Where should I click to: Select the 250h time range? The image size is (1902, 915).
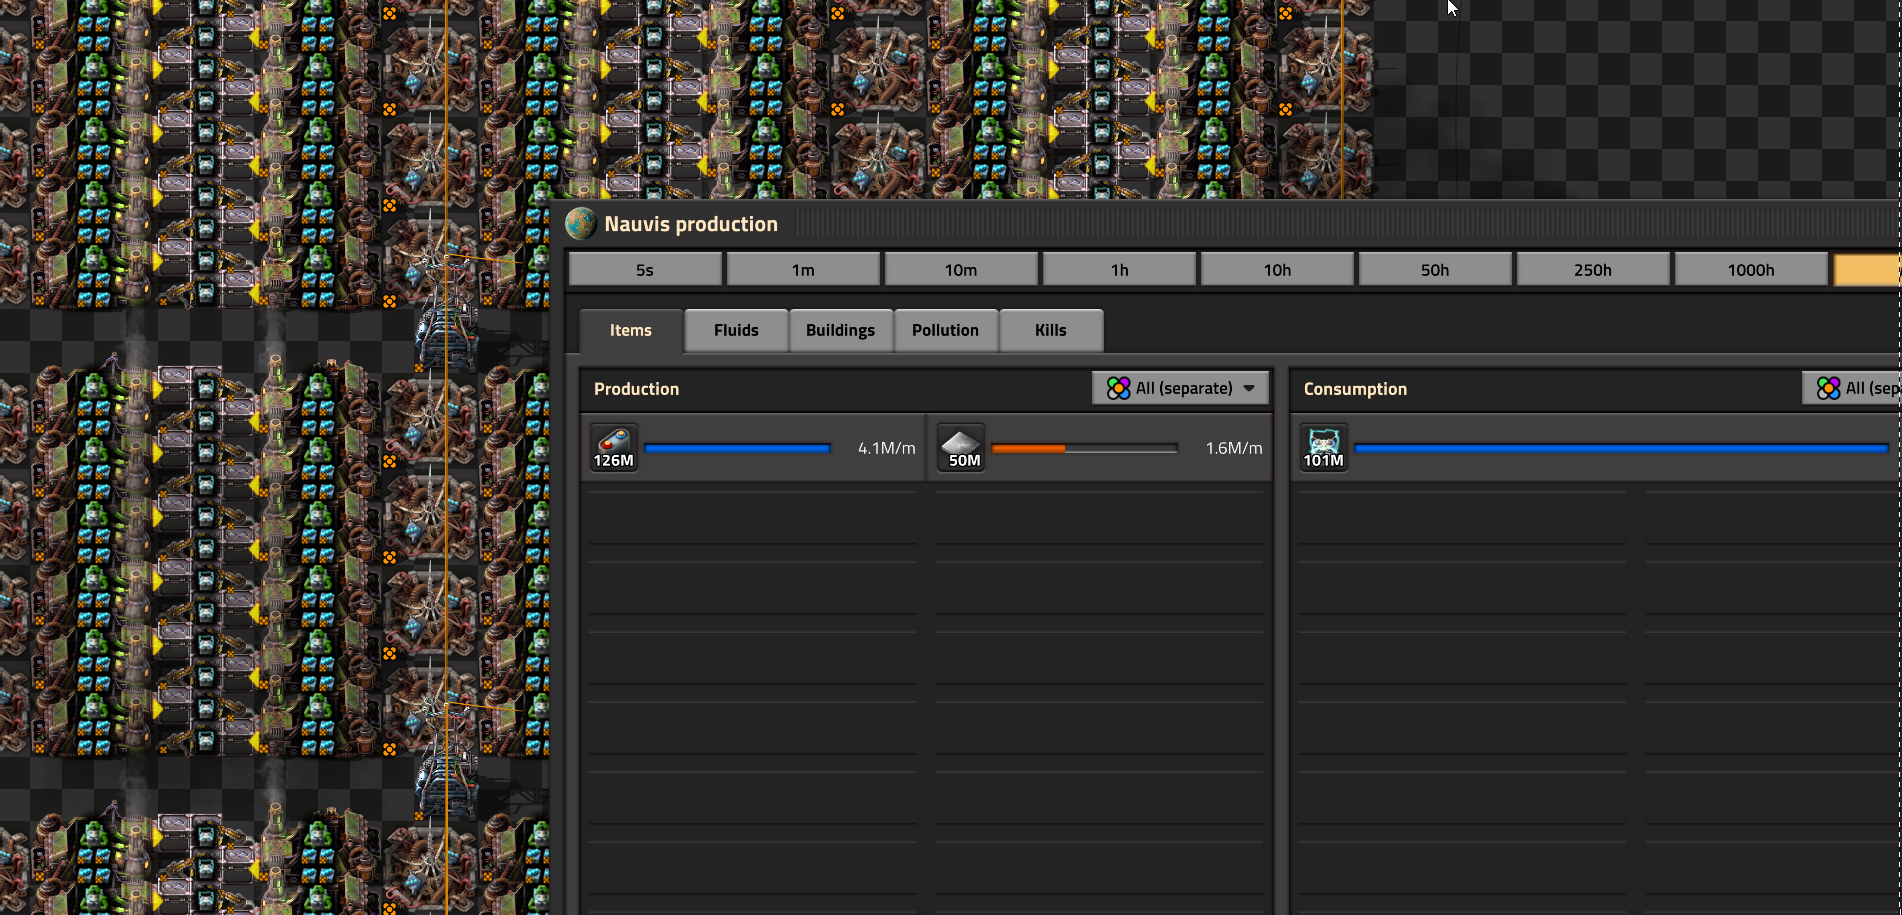tap(1593, 270)
